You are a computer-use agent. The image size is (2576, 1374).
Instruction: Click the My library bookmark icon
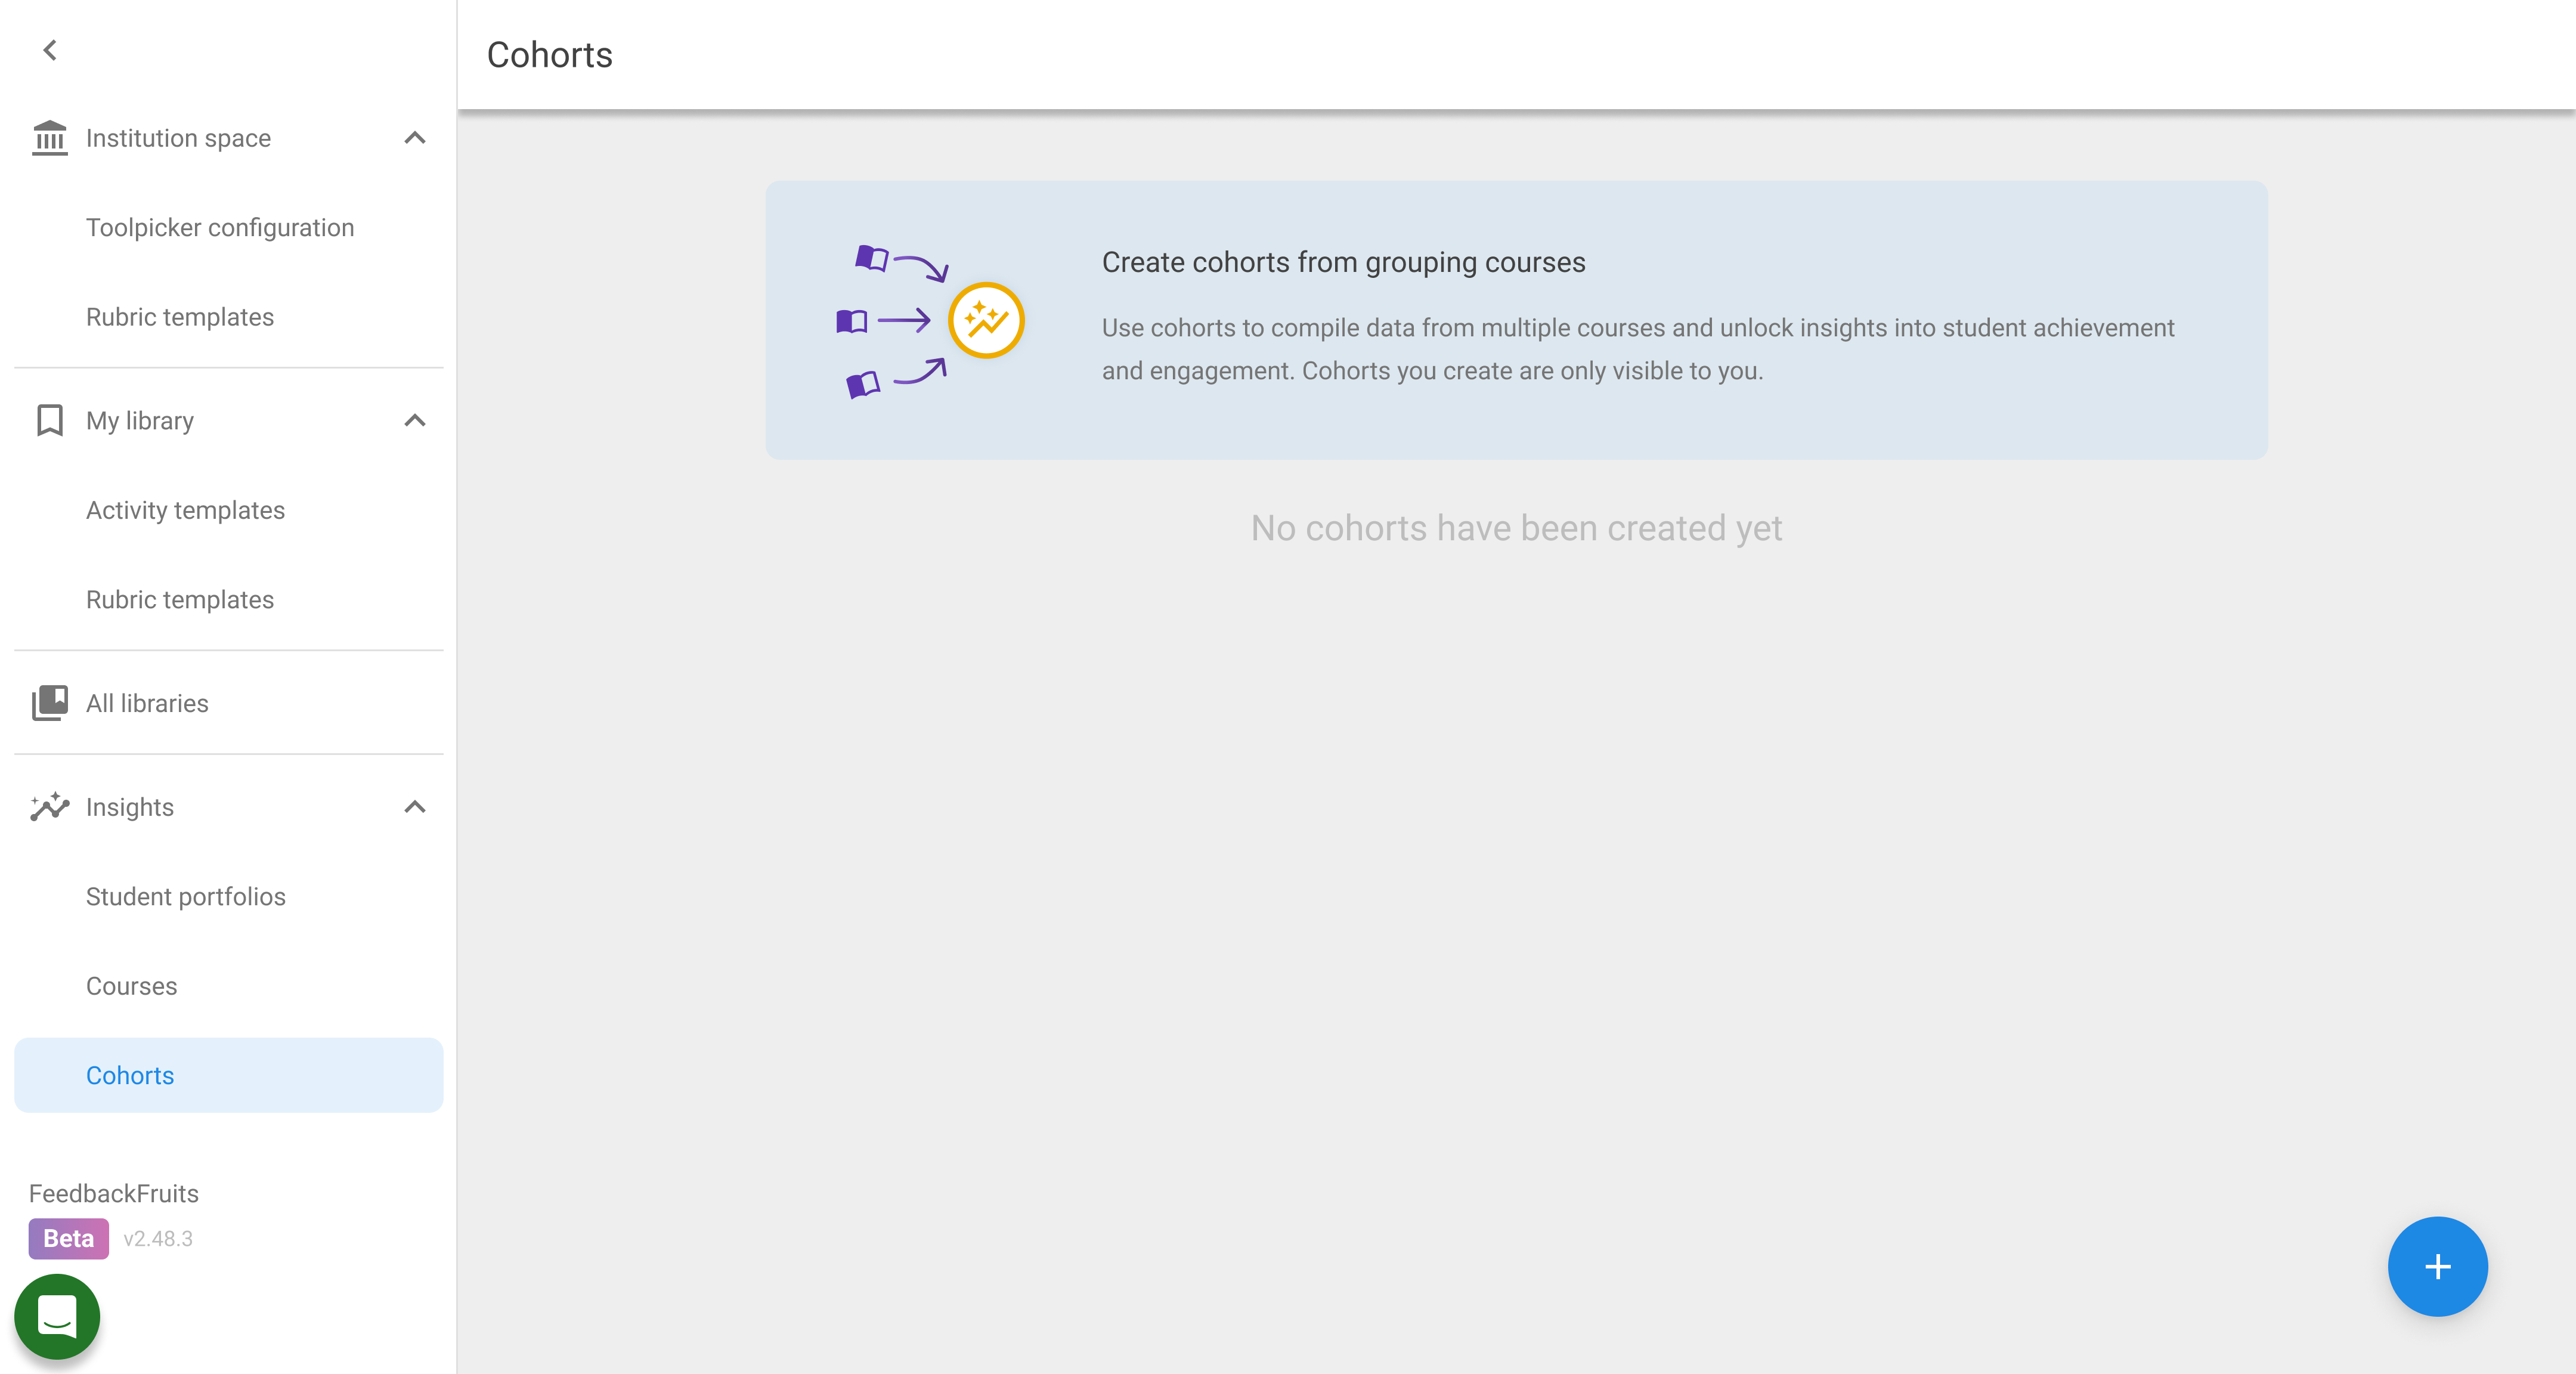(50, 421)
